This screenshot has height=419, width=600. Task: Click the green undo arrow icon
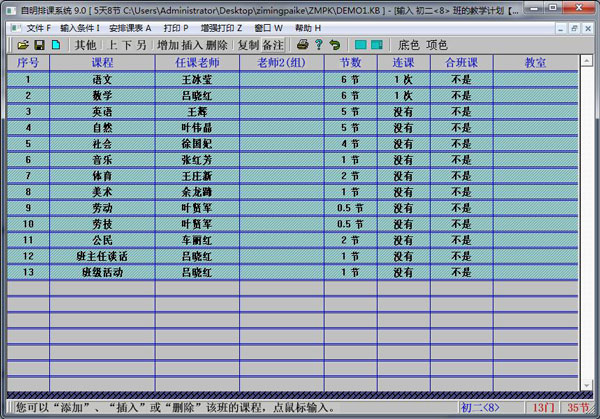point(334,45)
